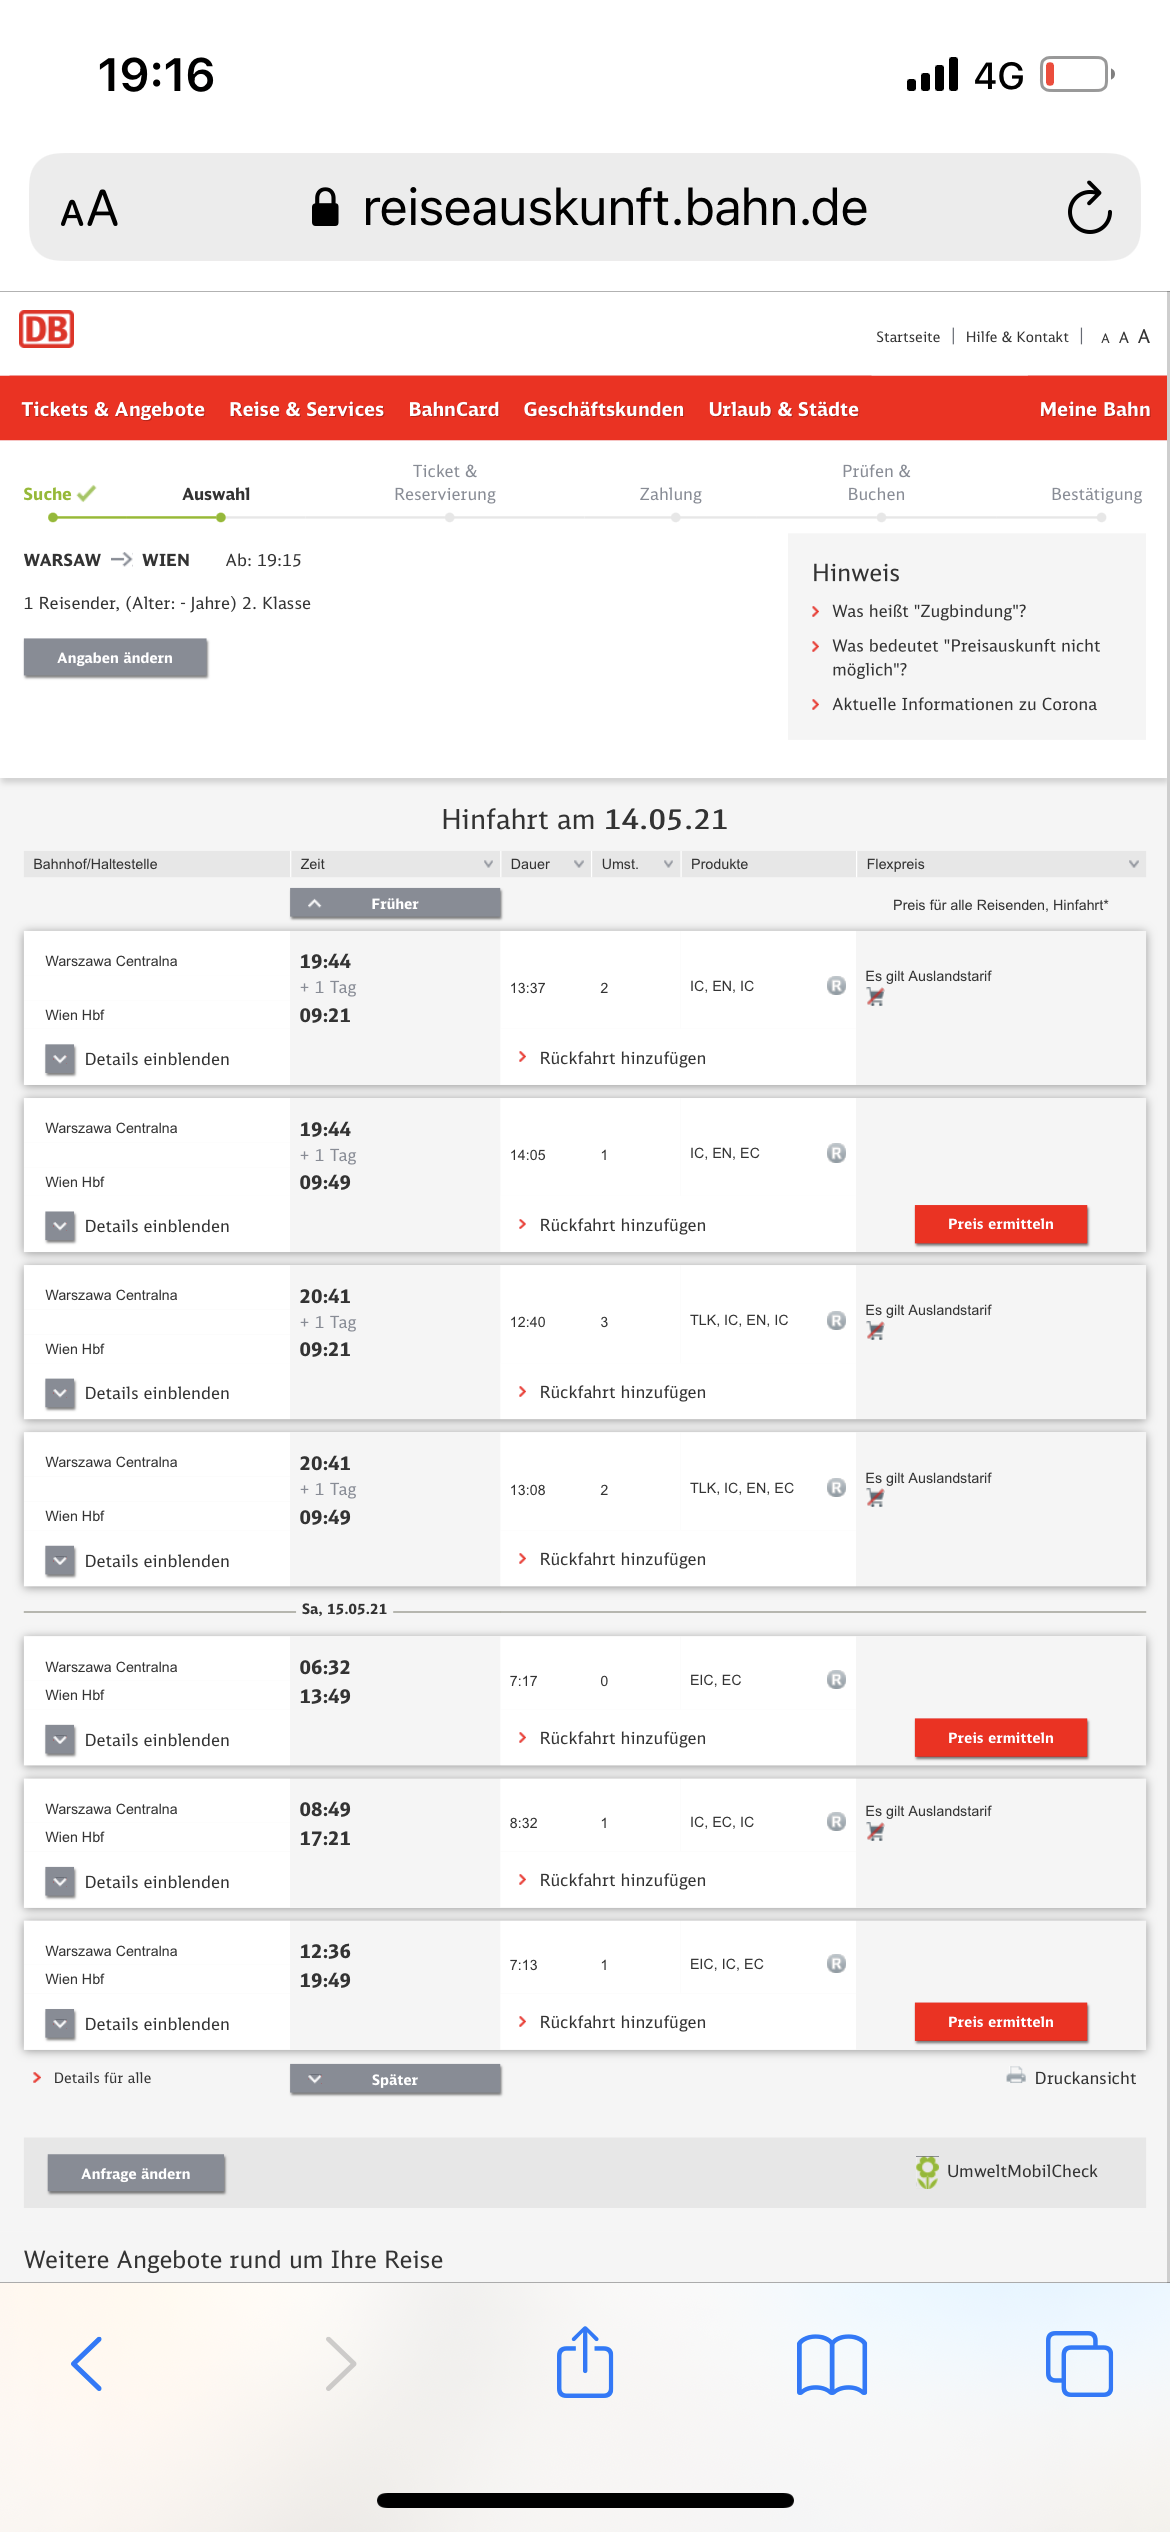
Task: Open the Safari tabs overview
Action: [1078, 2364]
